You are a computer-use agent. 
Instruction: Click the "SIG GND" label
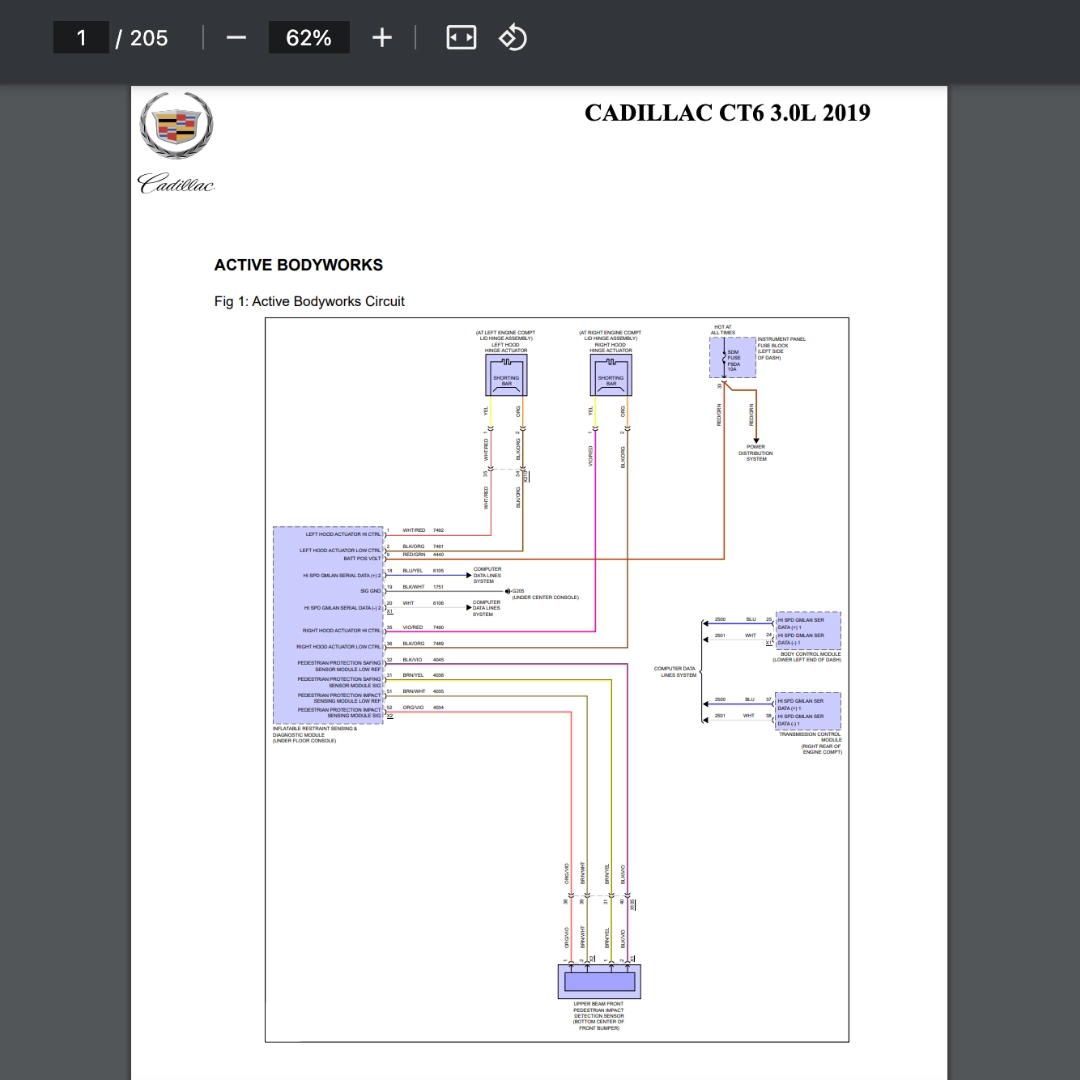pos(371,591)
